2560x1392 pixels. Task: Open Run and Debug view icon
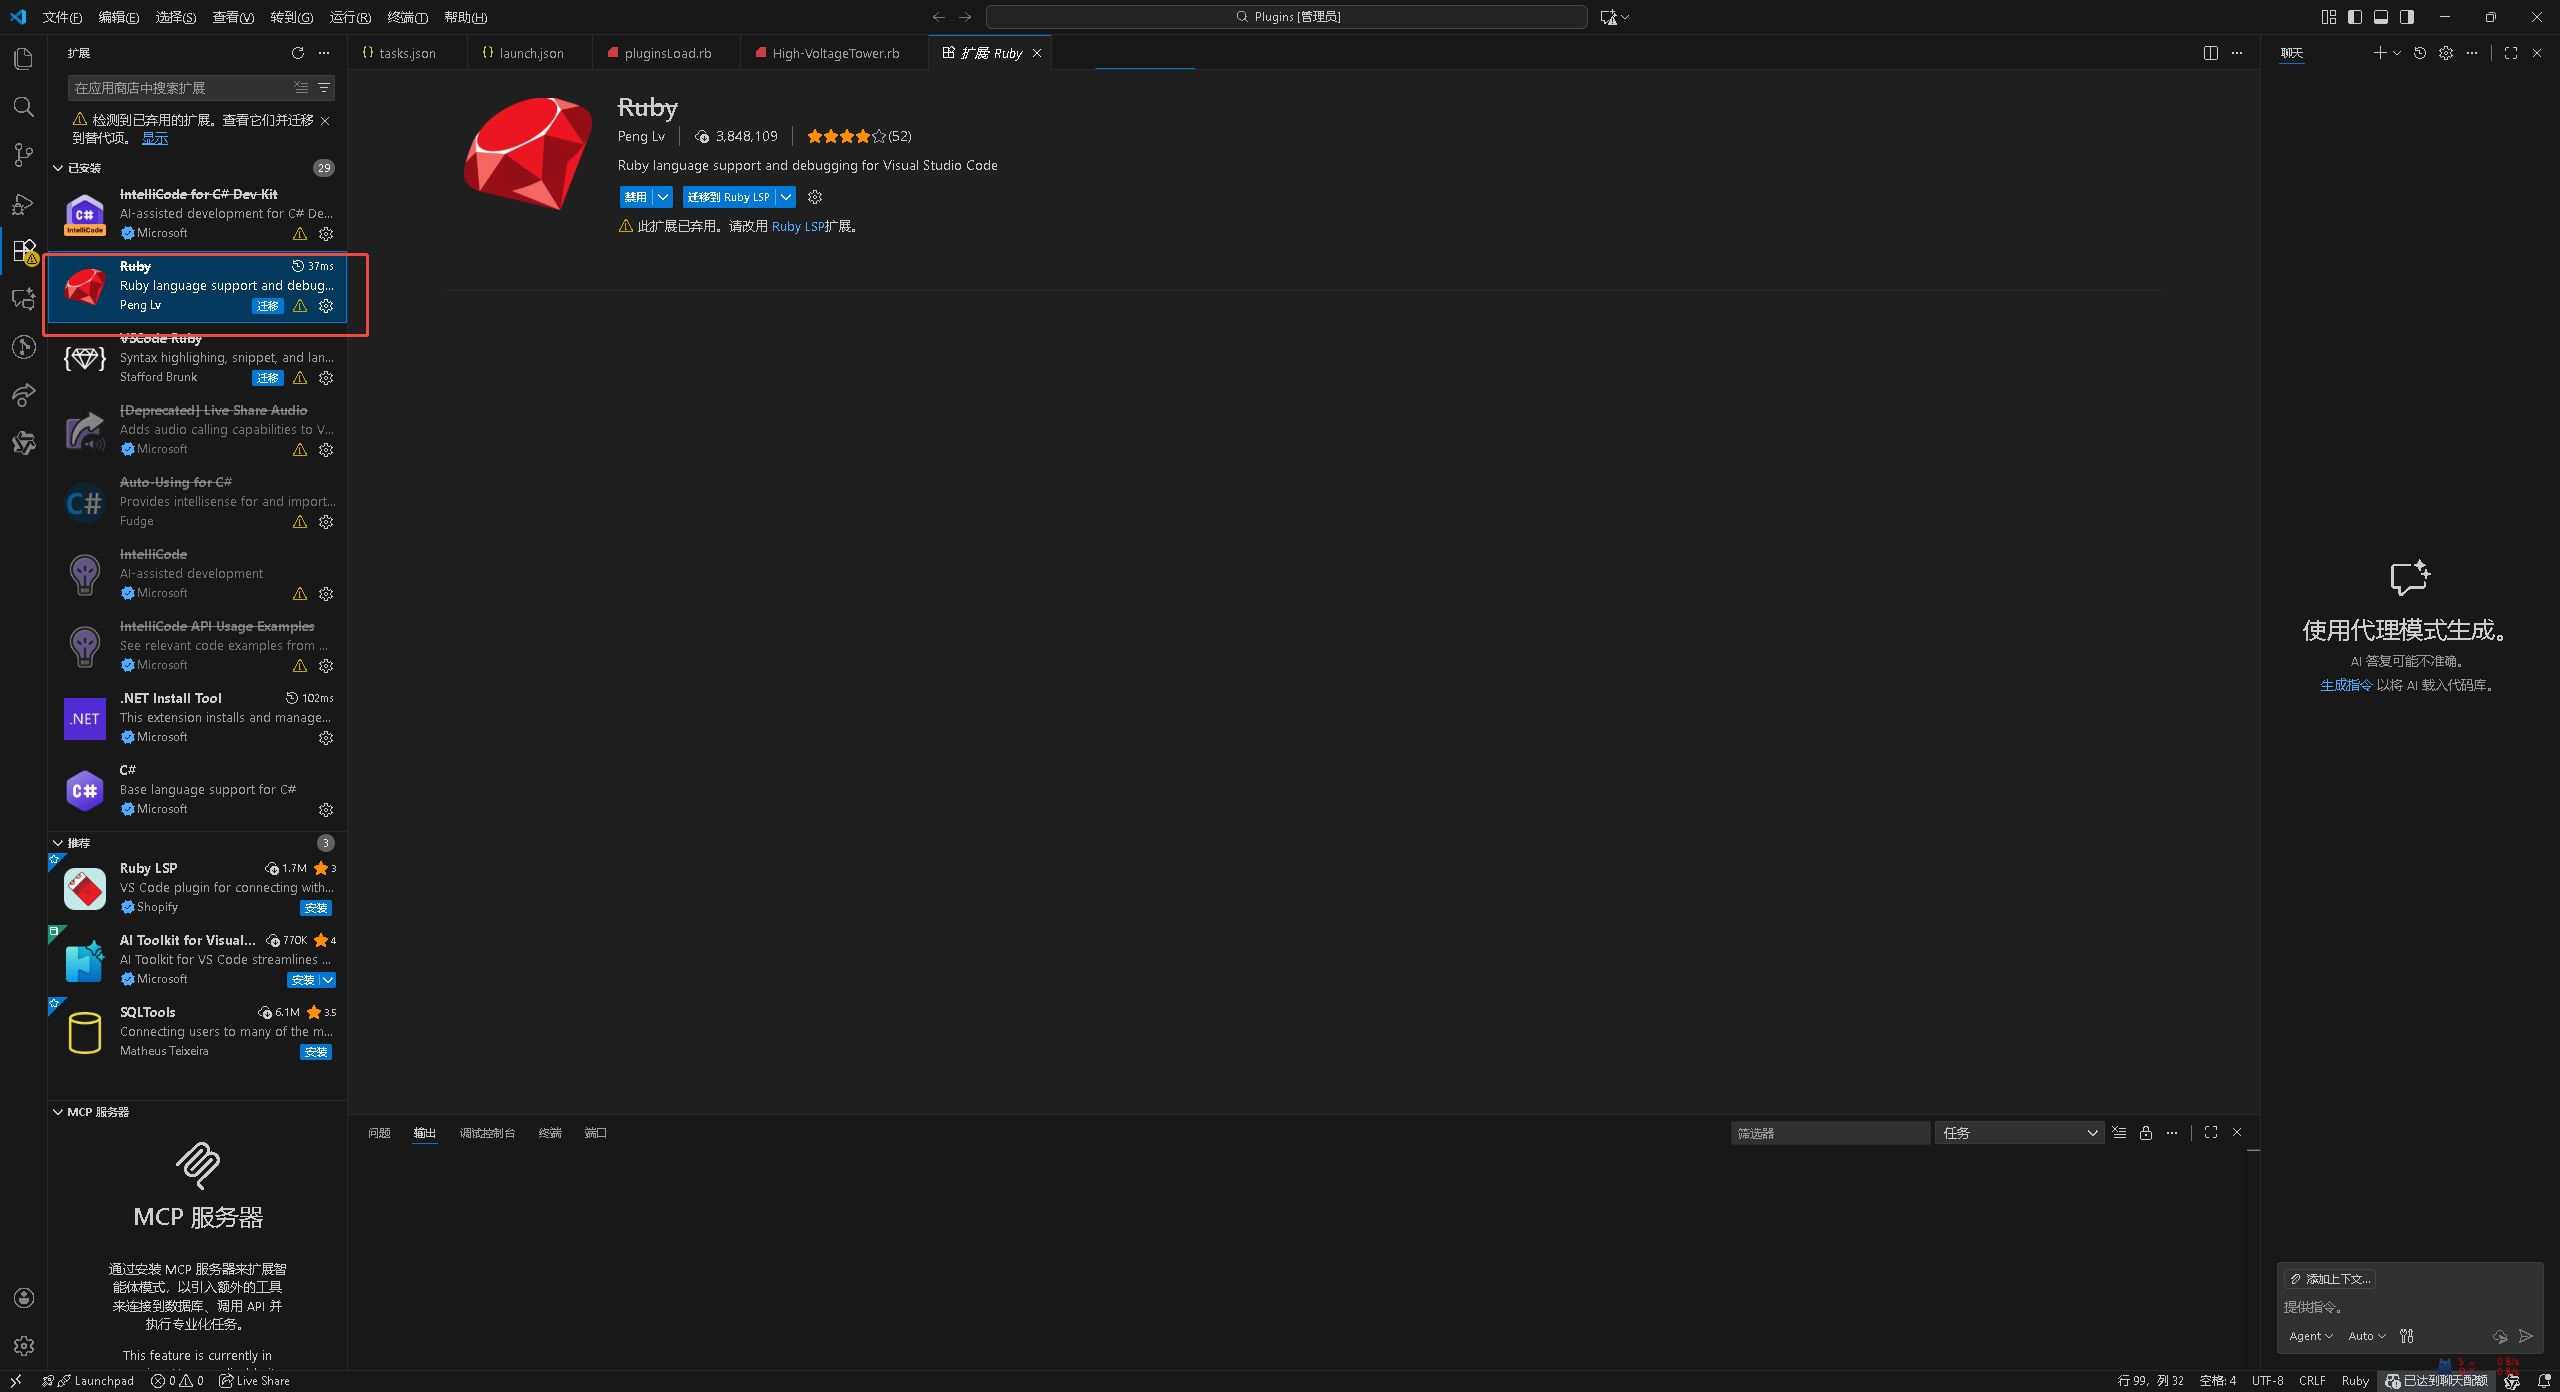(23, 204)
